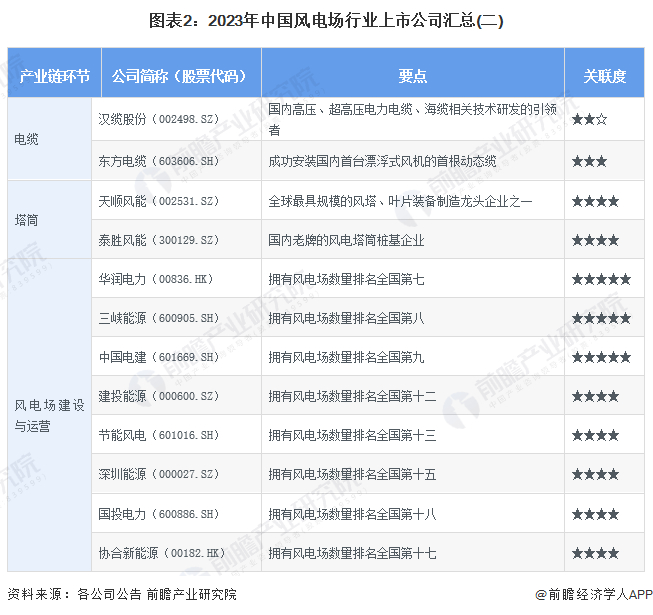Click the star rating for 节能风电

click(596, 436)
